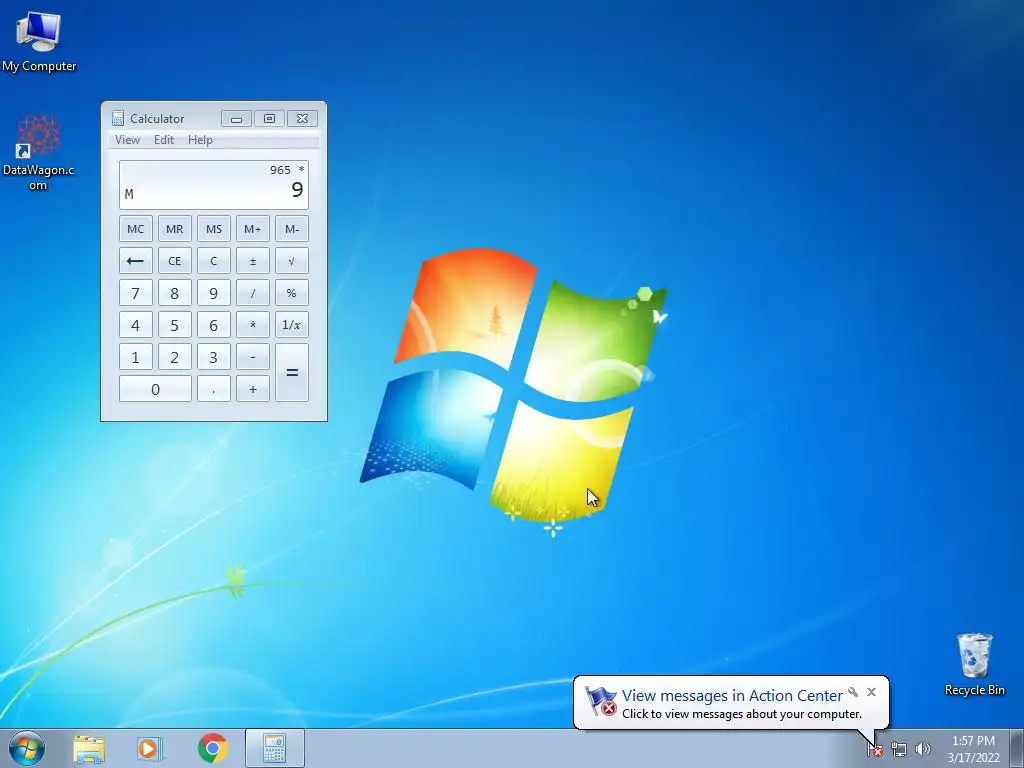Click the percent (%) button

coord(292,293)
